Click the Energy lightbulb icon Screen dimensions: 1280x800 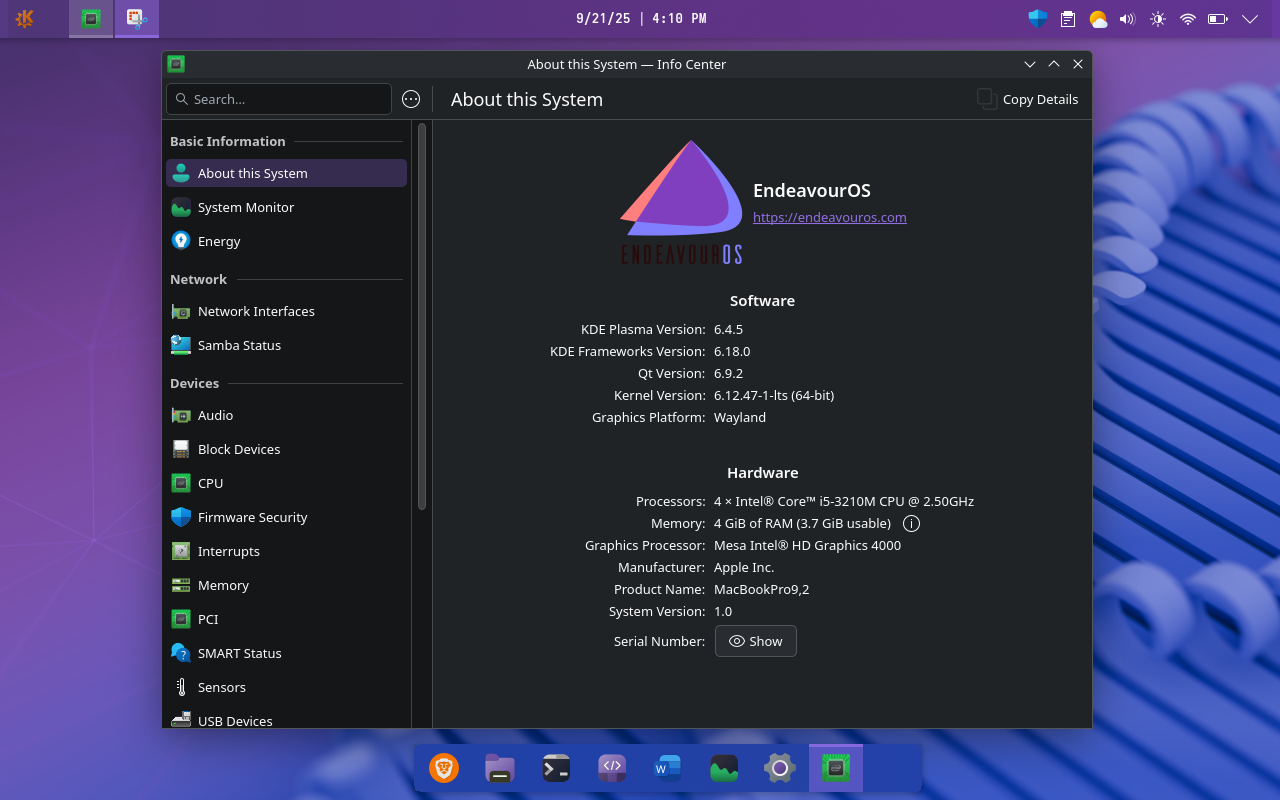181,241
